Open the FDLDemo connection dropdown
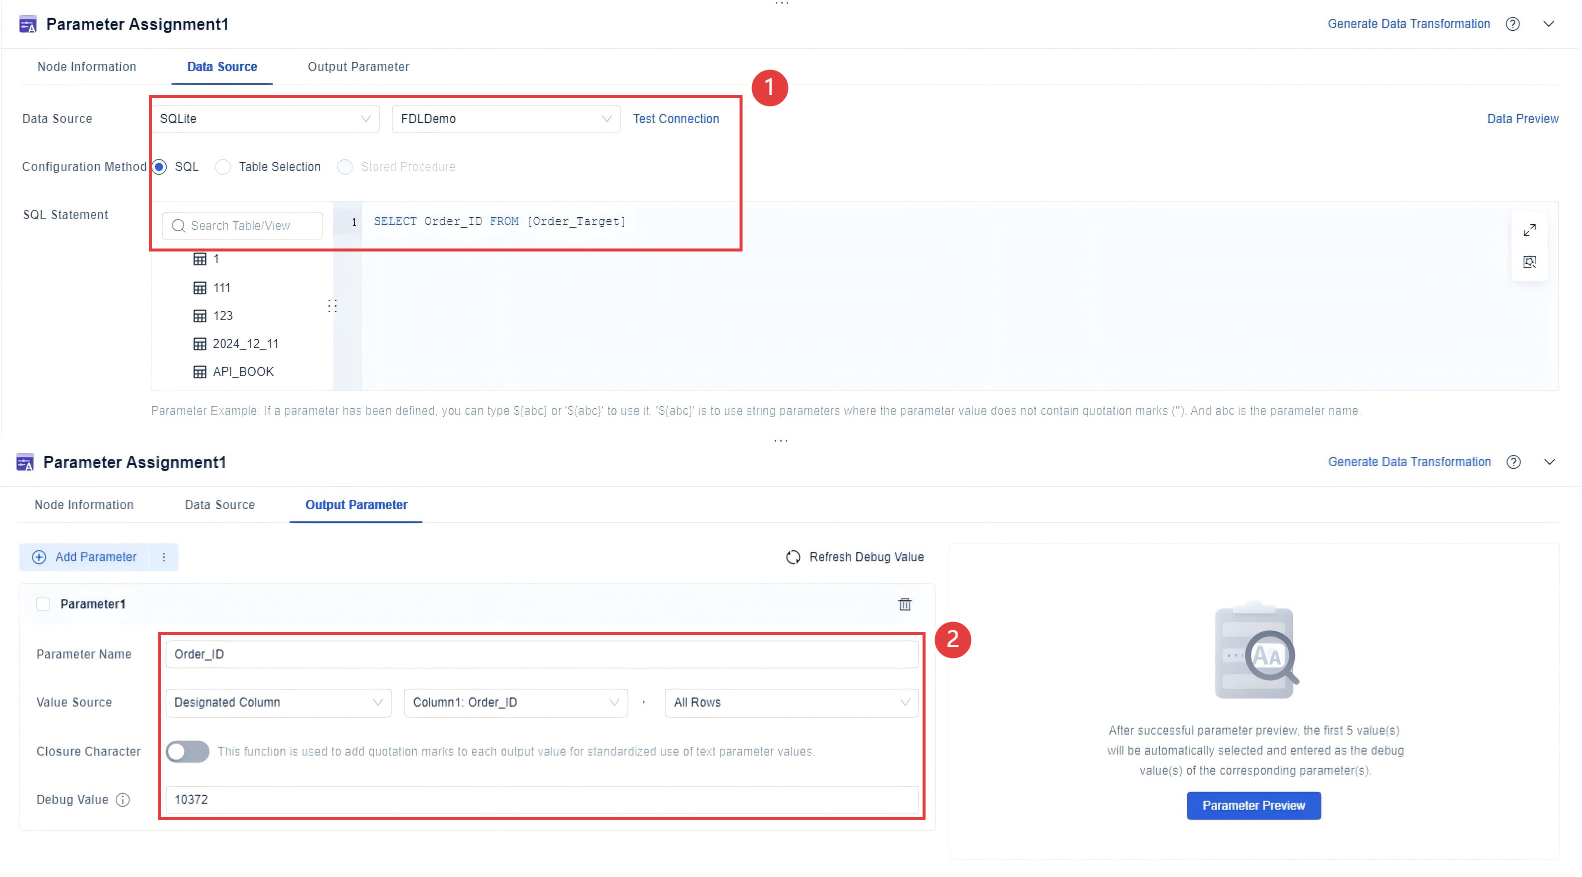Viewport: 1582px width, 877px height. pos(506,119)
